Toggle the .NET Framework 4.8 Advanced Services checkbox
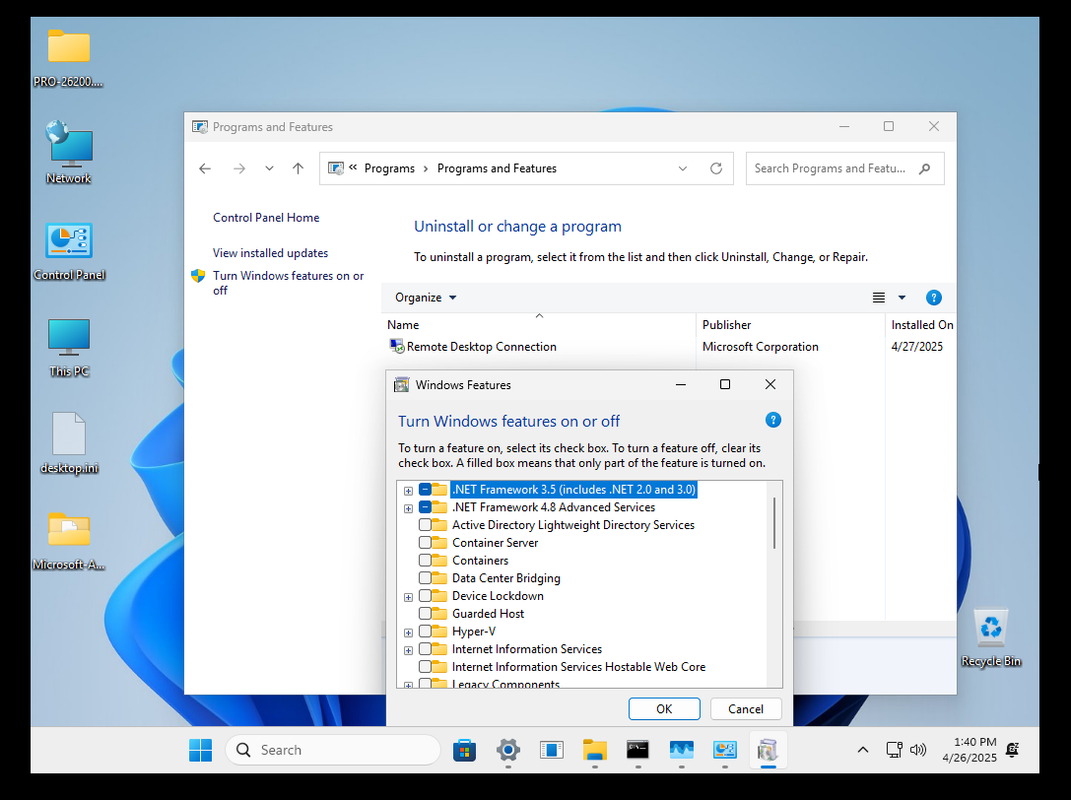This screenshot has height=800, width=1071. click(425, 507)
